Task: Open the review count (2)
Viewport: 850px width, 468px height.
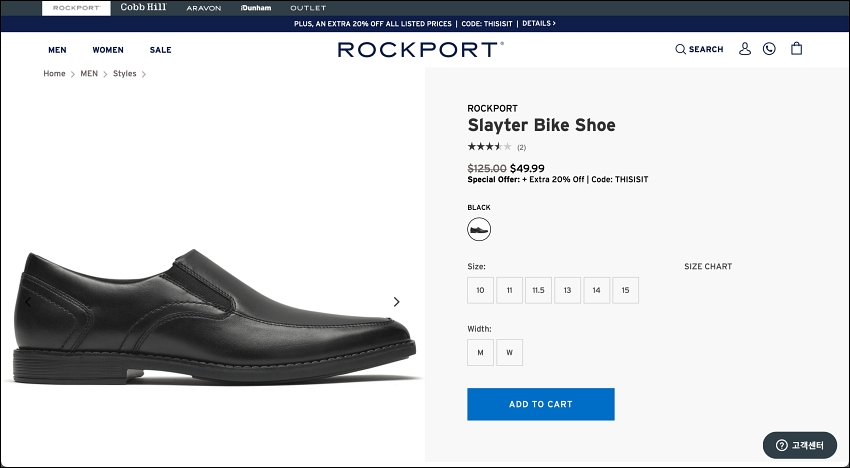Action: 521,147
